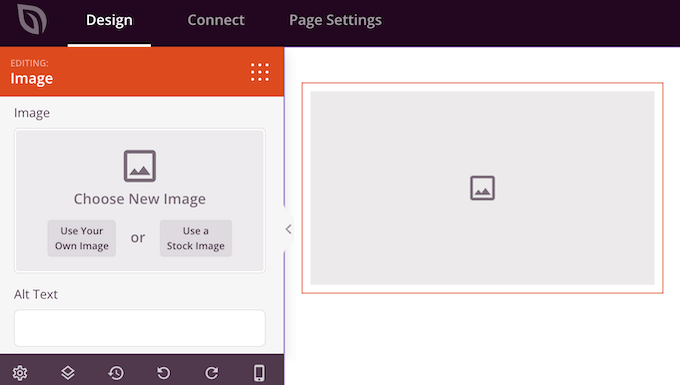Click the undo arrow icon

(163, 373)
